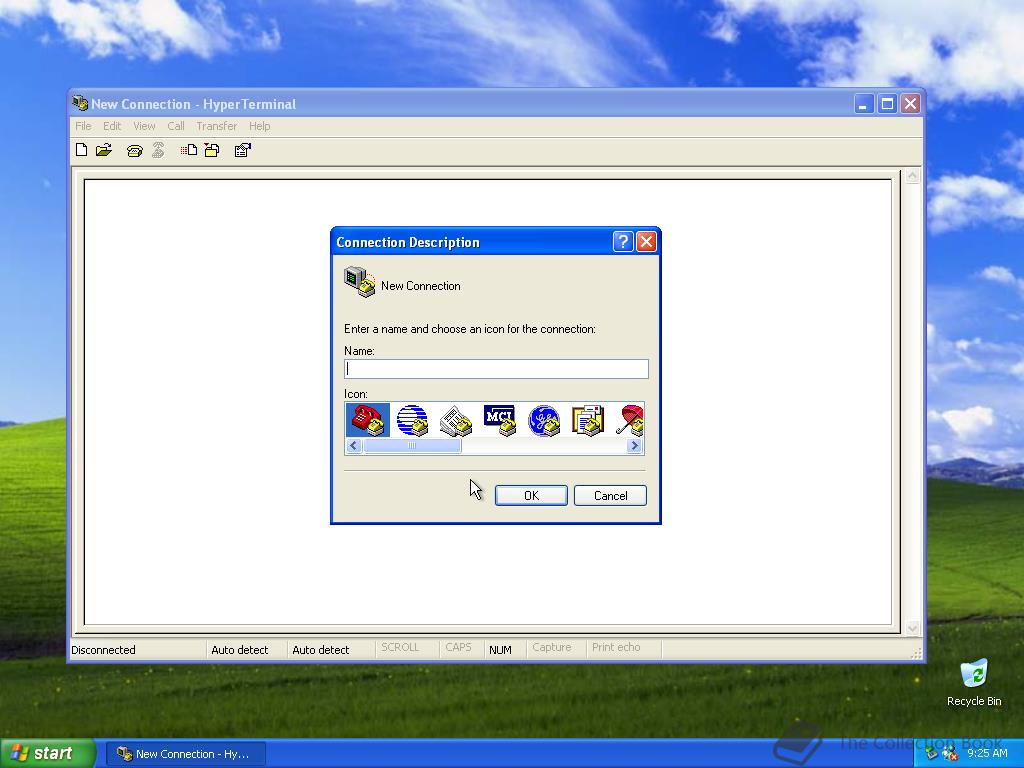Click the Disconnected status bar text

coord(103,650)
